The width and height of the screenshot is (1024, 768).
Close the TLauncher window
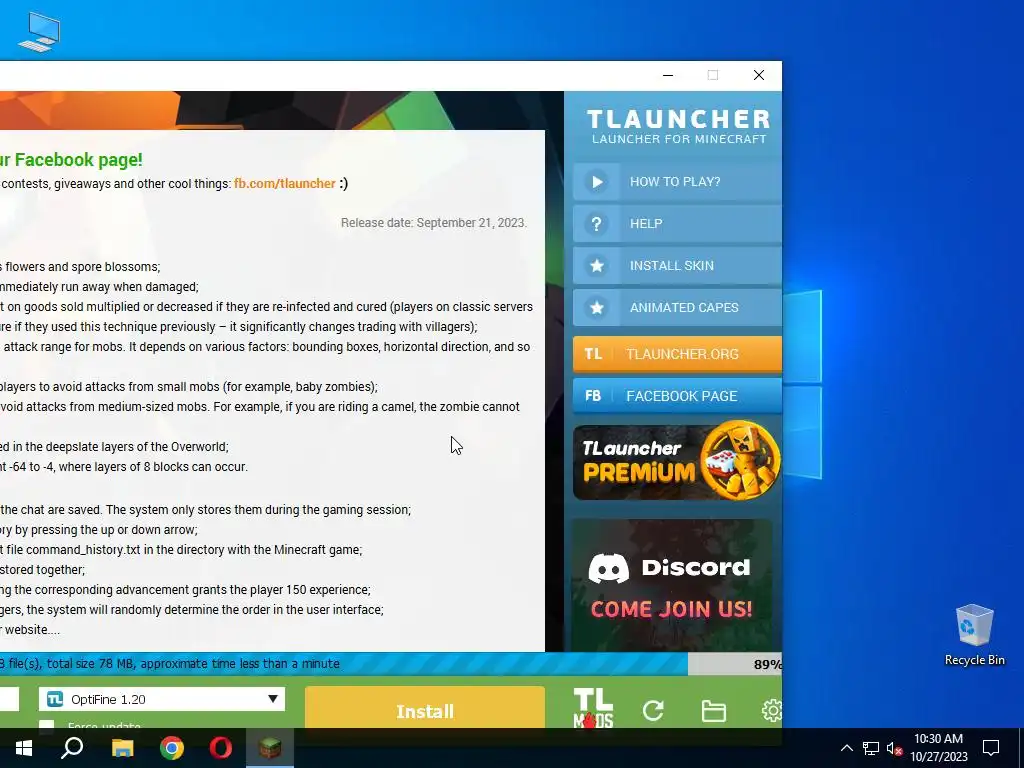click(x=759, y=75)
